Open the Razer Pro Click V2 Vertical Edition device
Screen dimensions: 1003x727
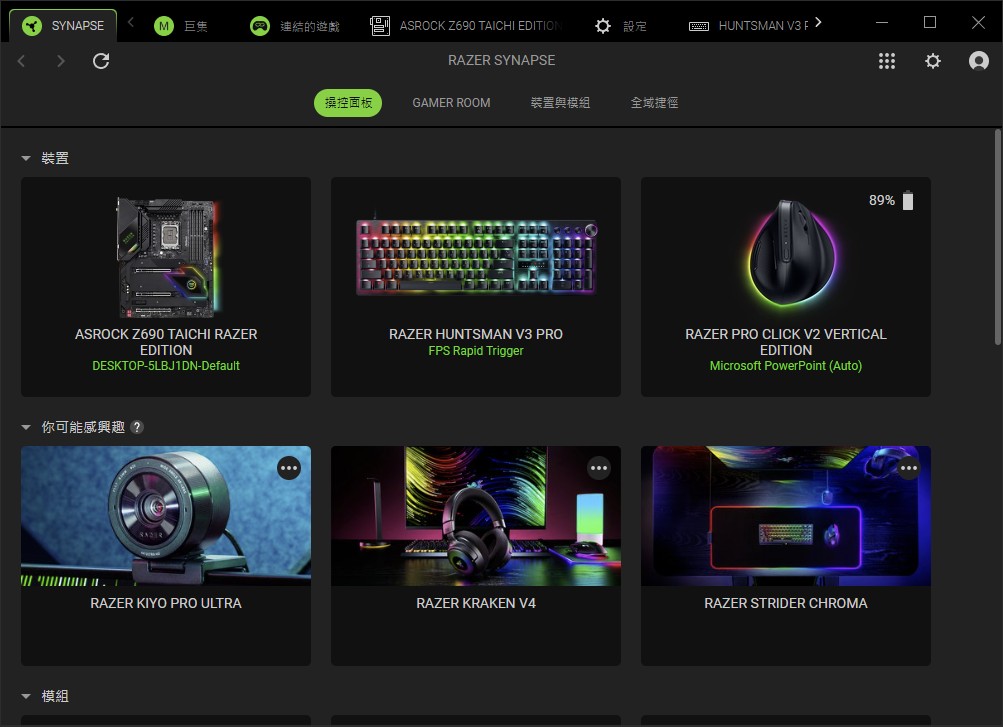pos(786,287)
